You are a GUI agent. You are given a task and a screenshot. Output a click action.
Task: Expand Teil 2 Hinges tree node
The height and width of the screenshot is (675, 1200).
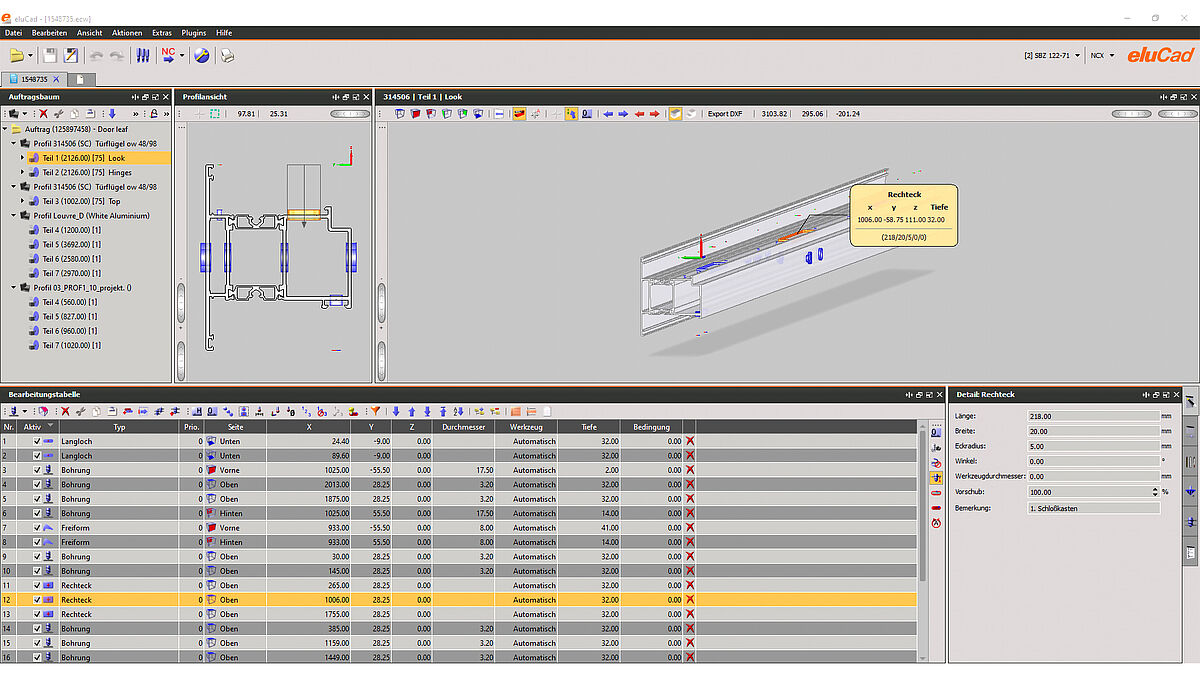click(22, 172)
